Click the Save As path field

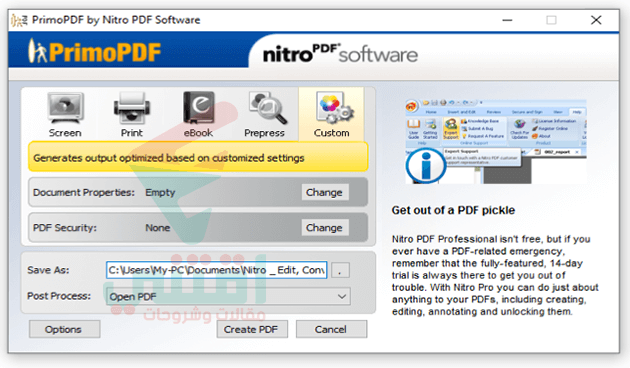coord(217,270)
